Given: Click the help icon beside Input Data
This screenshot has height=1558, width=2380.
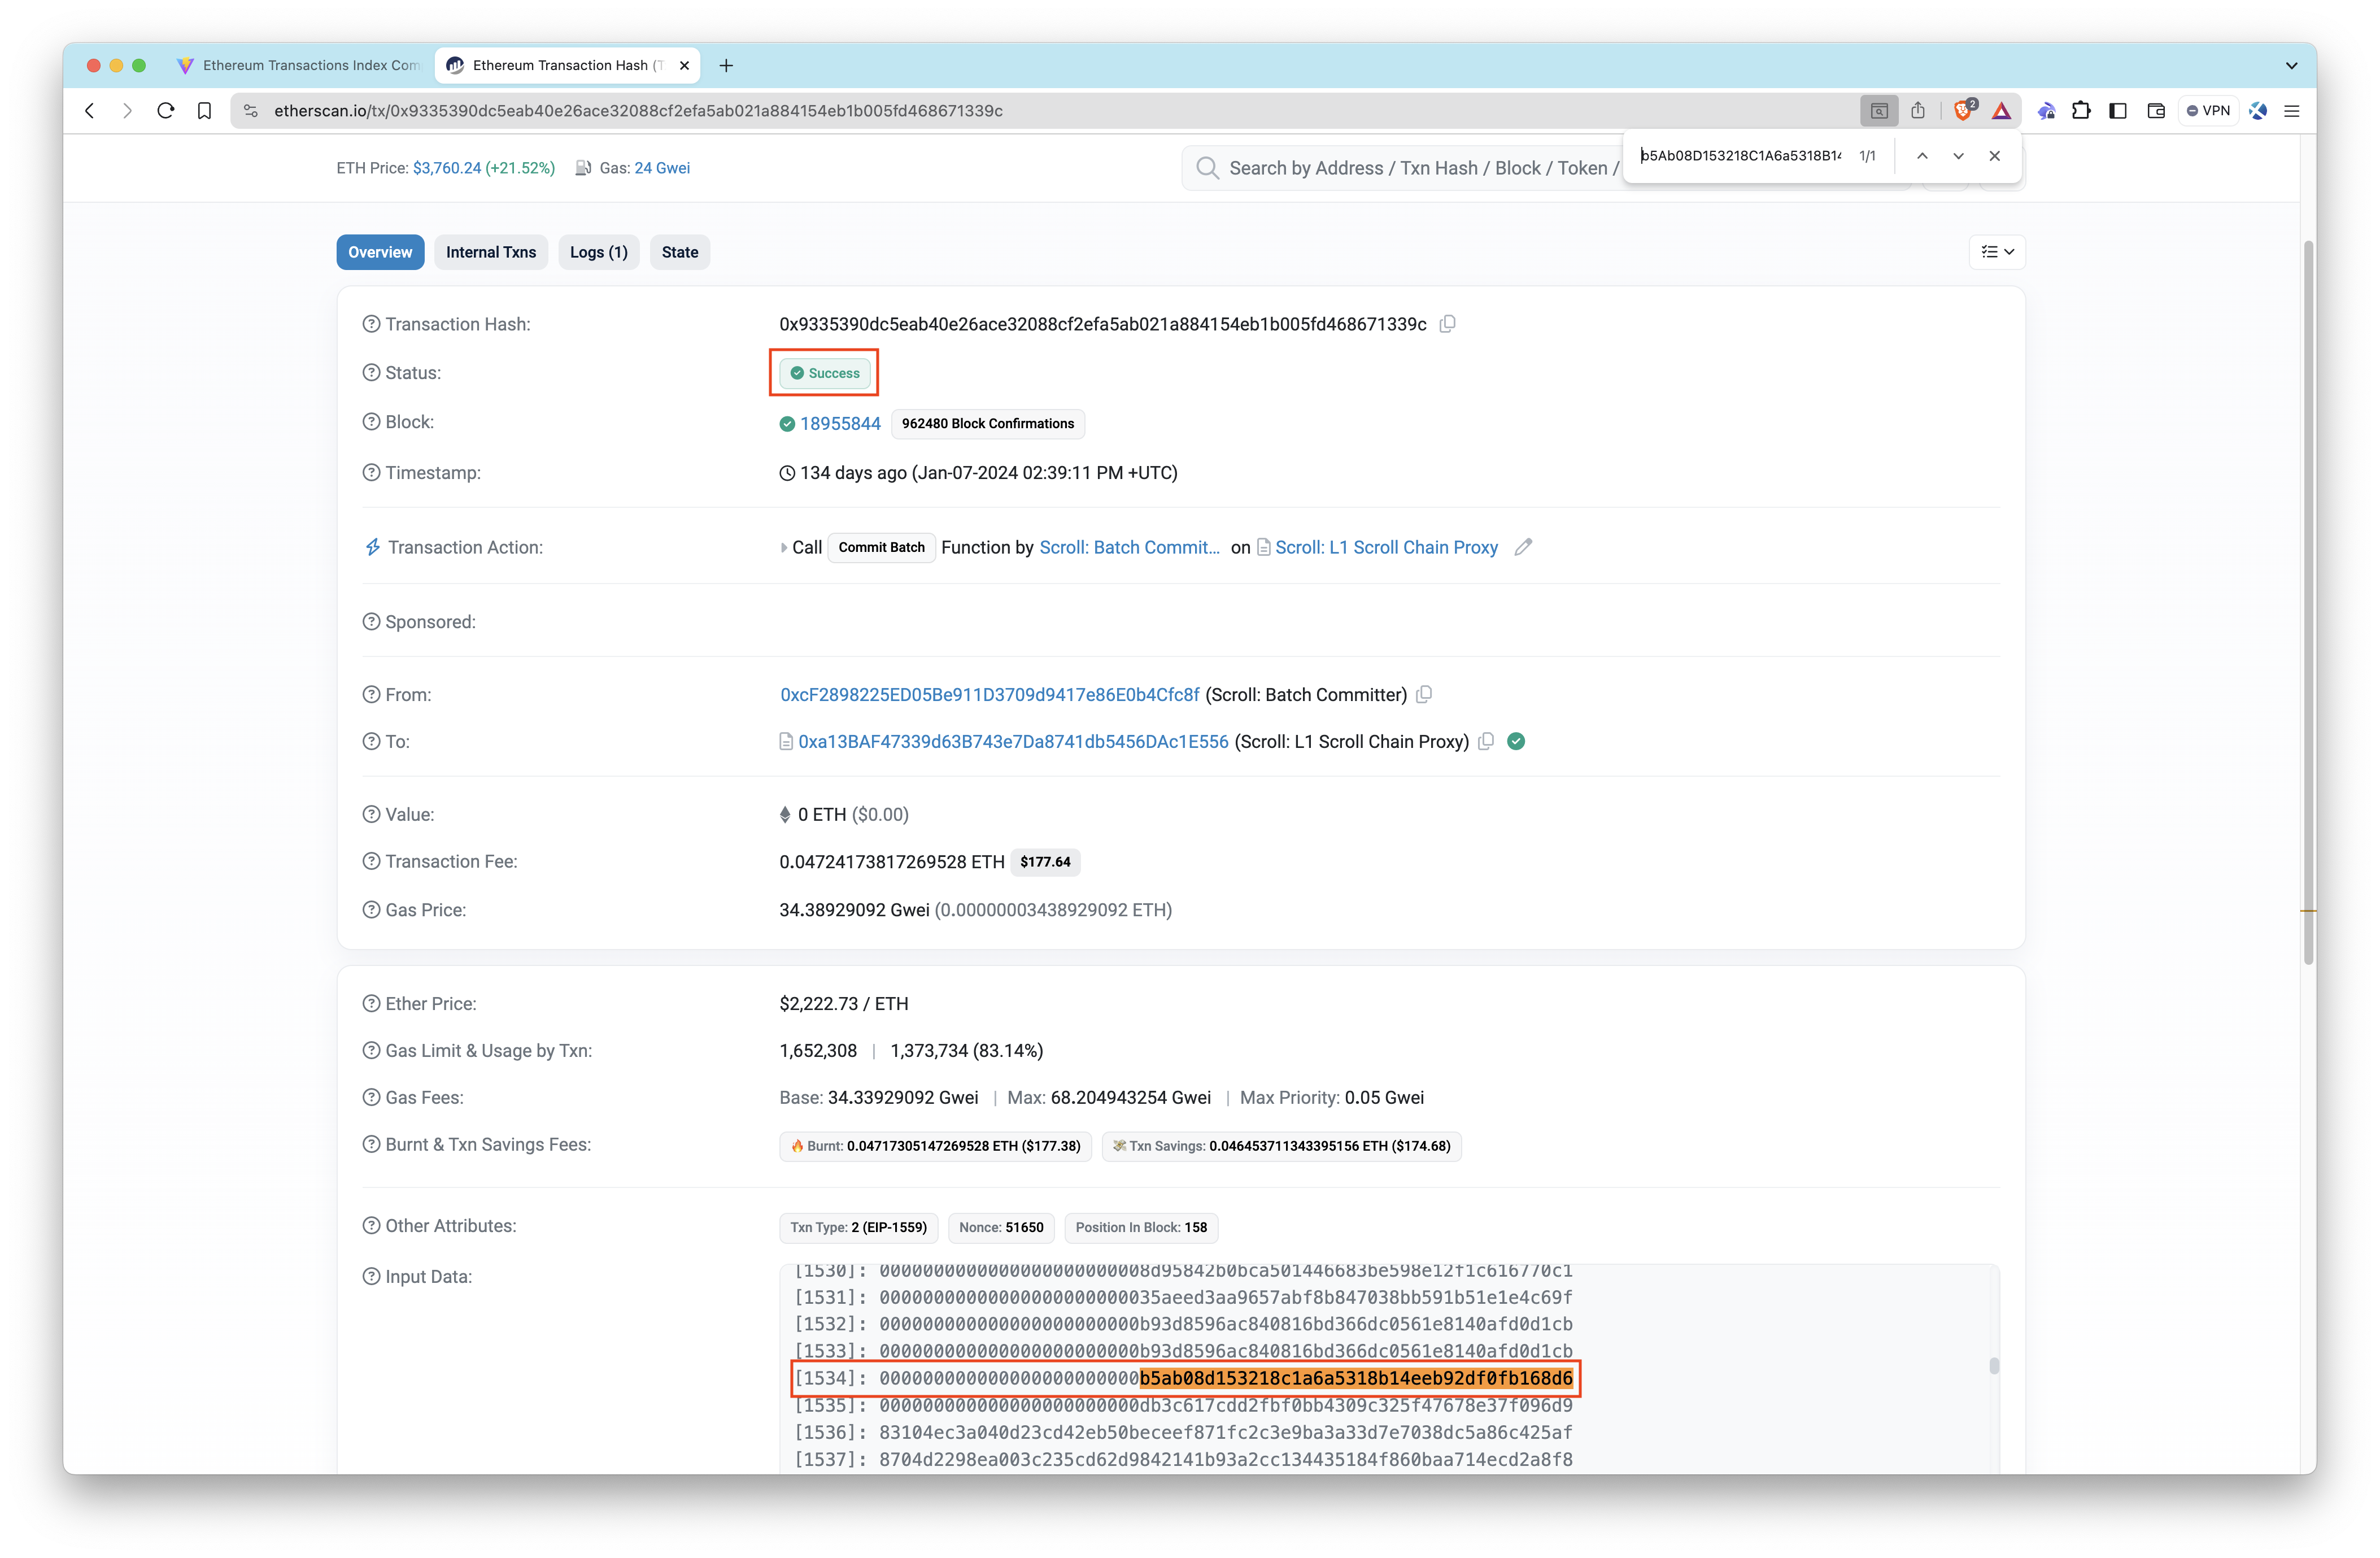Looking at the screenshot, I should click(x=371, y=1276).
